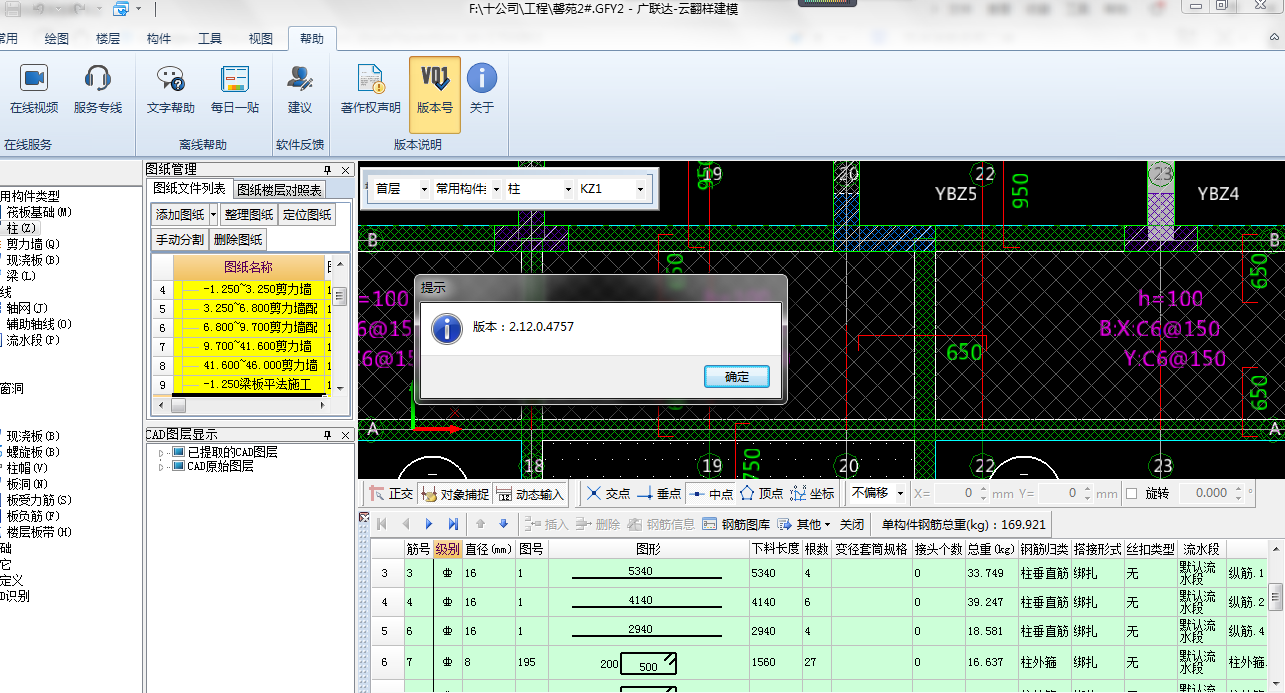The height and width of the screenshot is (693, 1285).
Task: Expand CAD原始图层 tree node
Action: [x=161, y=466]
